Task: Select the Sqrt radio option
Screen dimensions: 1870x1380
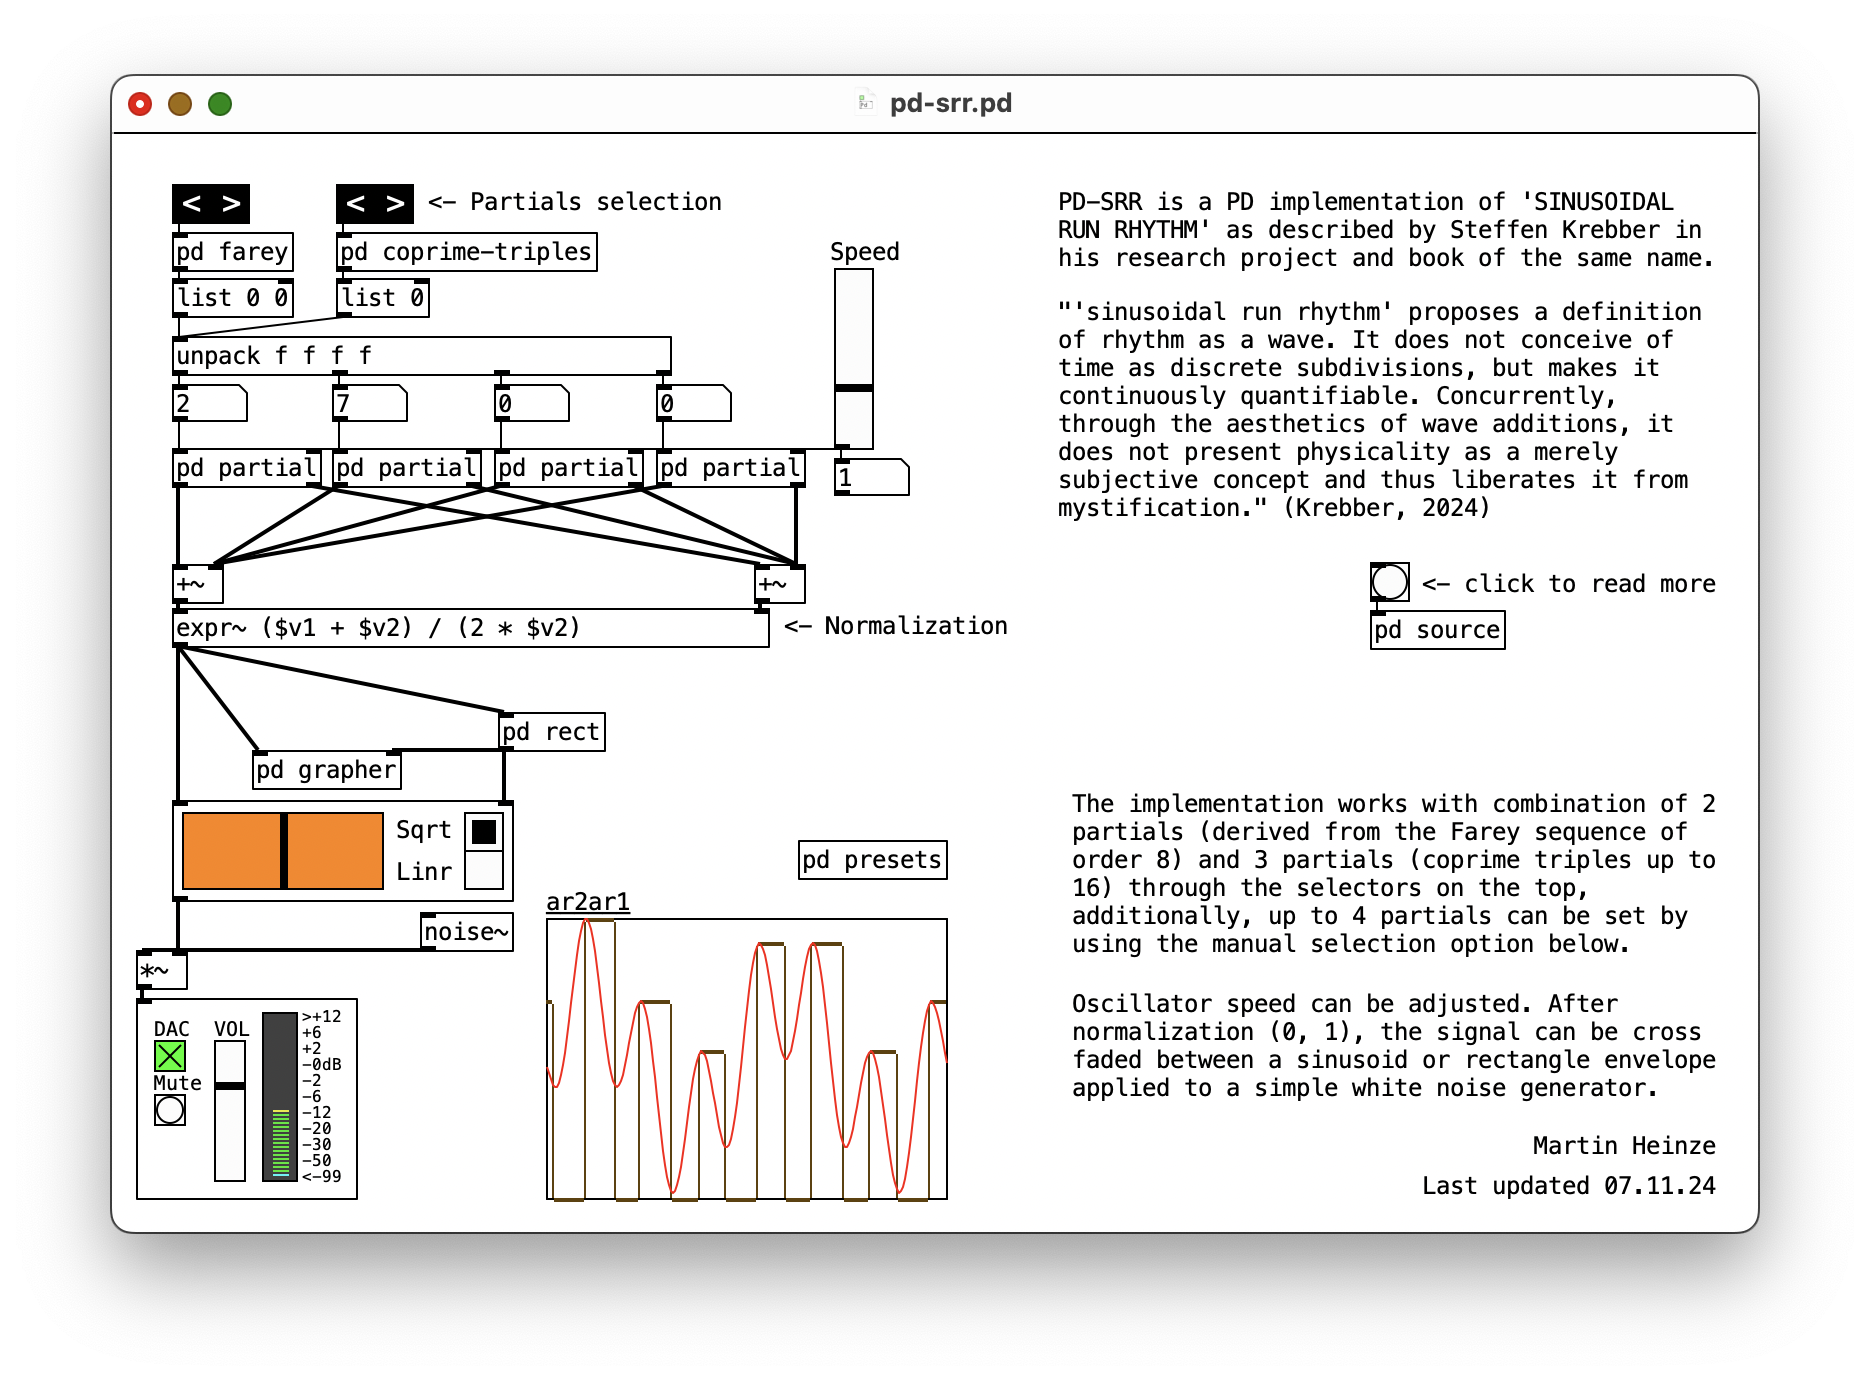Action: click(484, 832)
